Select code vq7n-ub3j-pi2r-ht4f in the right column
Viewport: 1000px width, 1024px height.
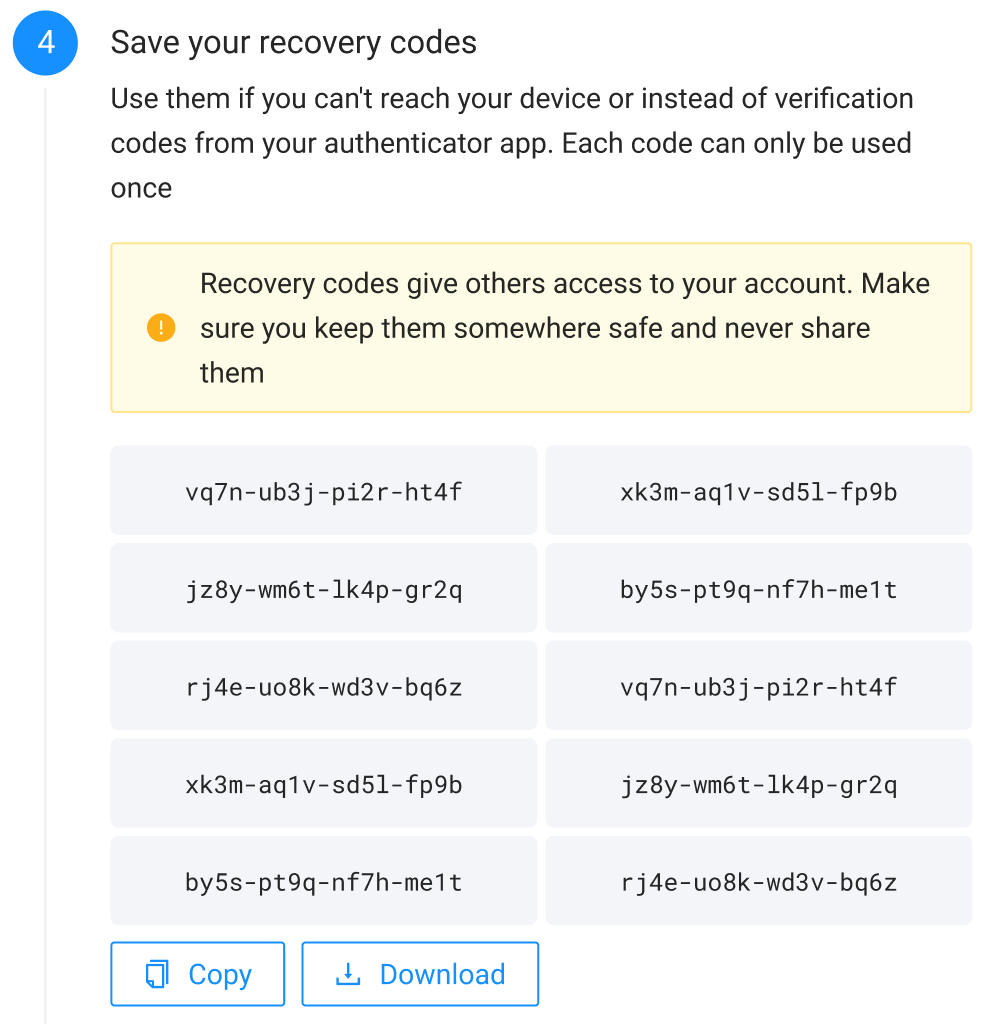coord(758,686)
